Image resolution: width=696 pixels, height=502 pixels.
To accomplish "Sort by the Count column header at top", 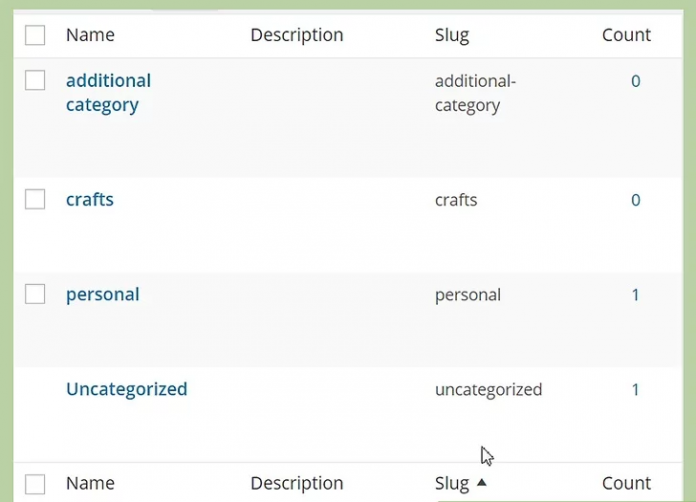I will click(626, 35).
